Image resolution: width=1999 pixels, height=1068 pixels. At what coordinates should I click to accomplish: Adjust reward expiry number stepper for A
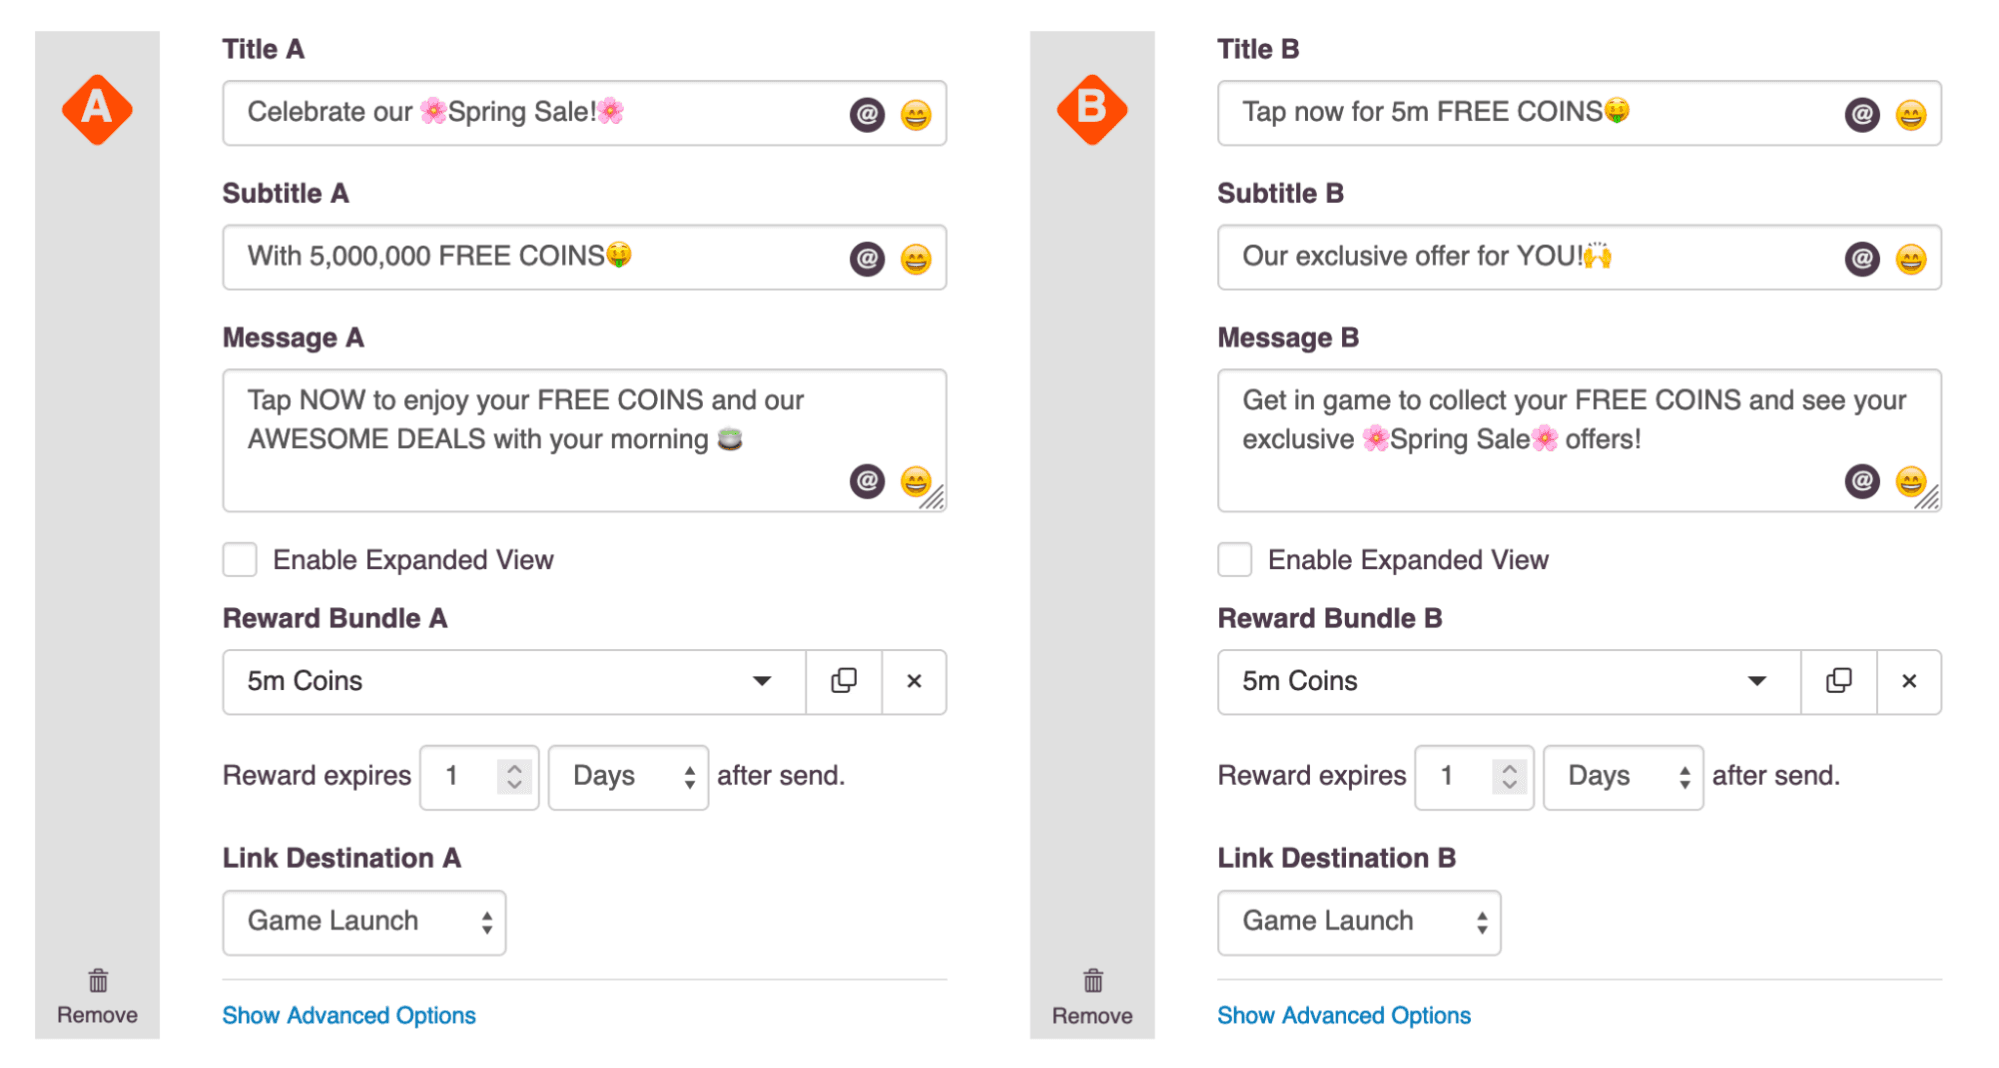[x=514, y=777]
